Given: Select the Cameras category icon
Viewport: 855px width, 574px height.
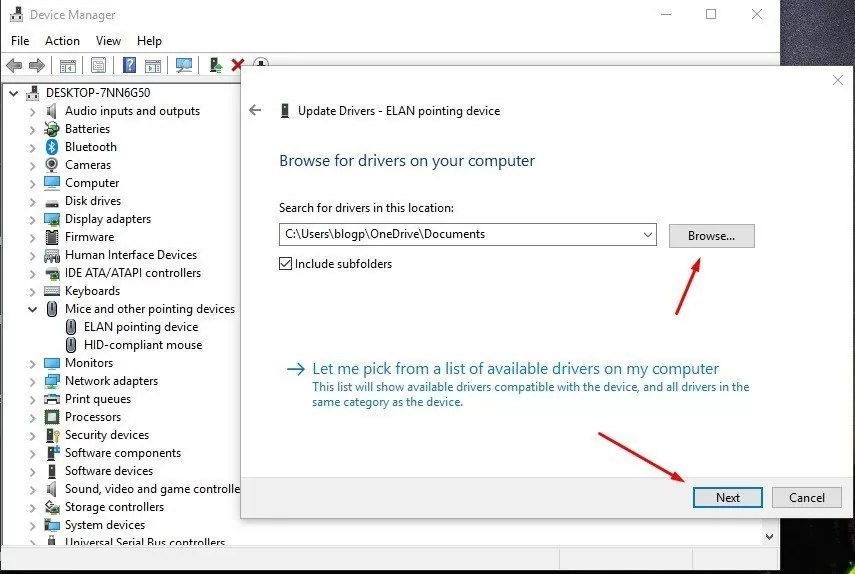Looking at the screenshot, I should [x=52, y=165].
